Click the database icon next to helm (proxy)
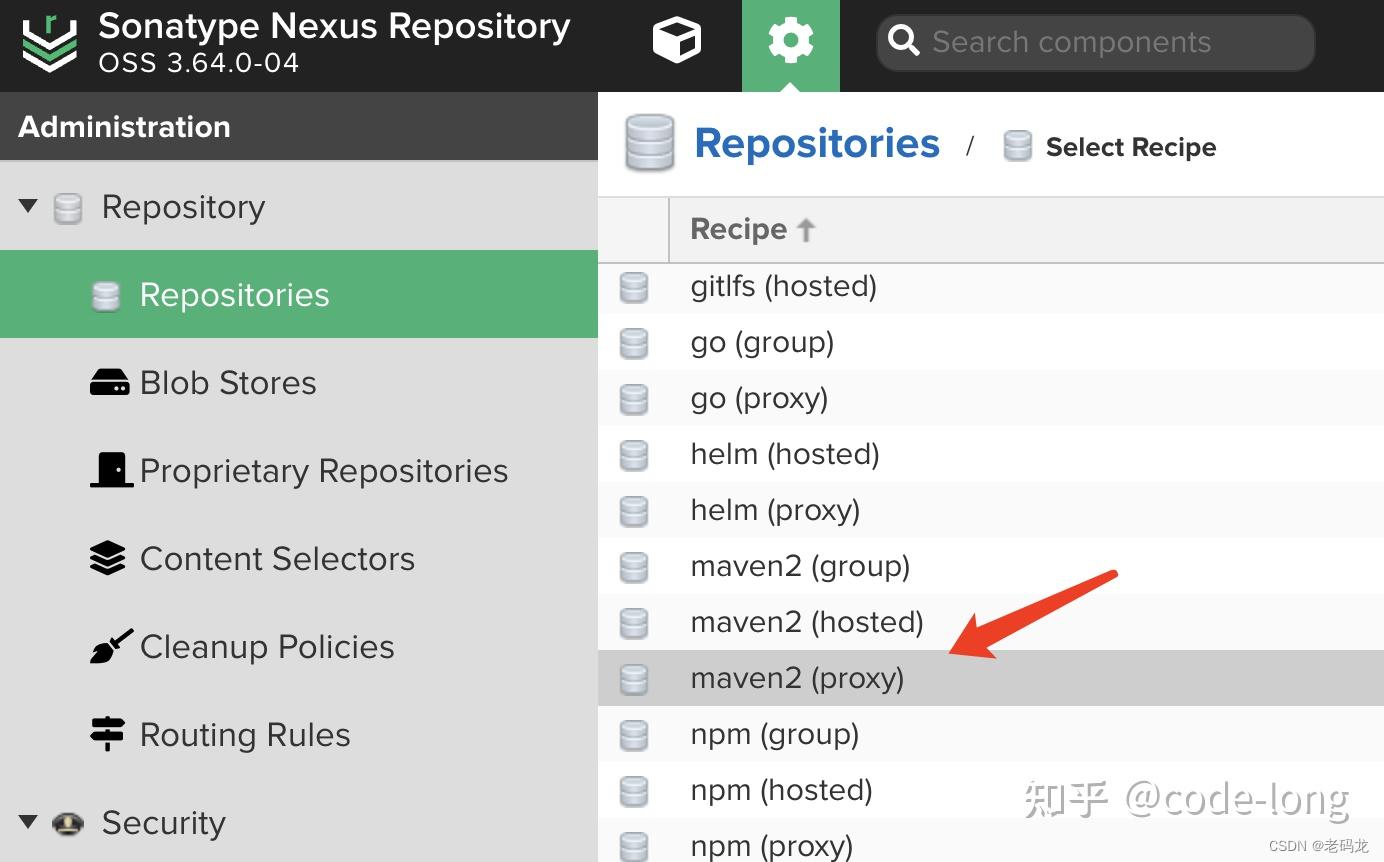Screen dimensions: 1384x862 pyautogui.click(x=634, y=510)
